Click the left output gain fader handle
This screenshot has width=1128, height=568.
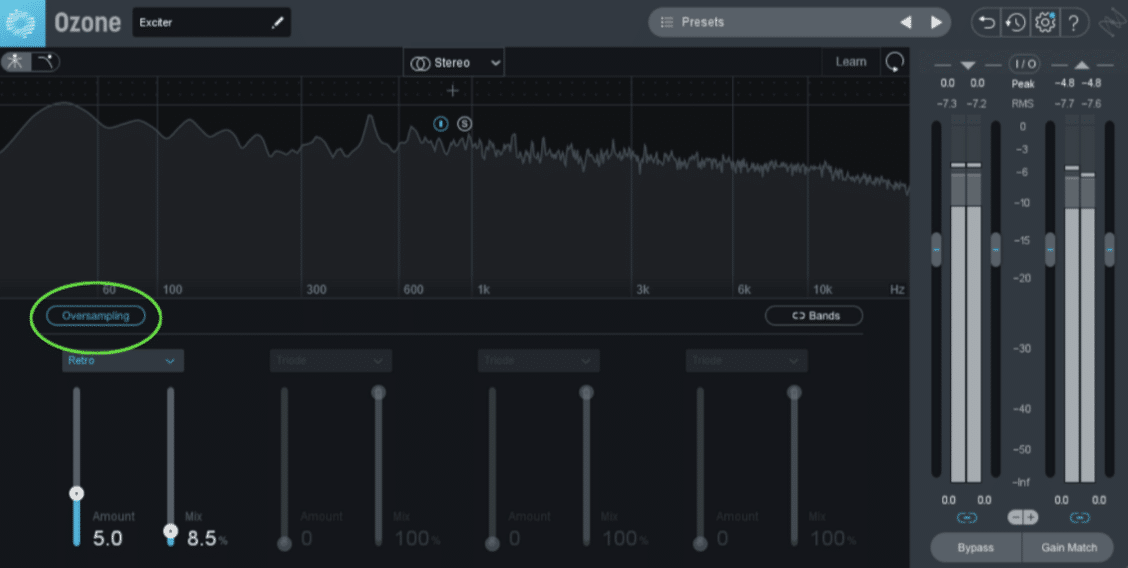point(1050,249)
